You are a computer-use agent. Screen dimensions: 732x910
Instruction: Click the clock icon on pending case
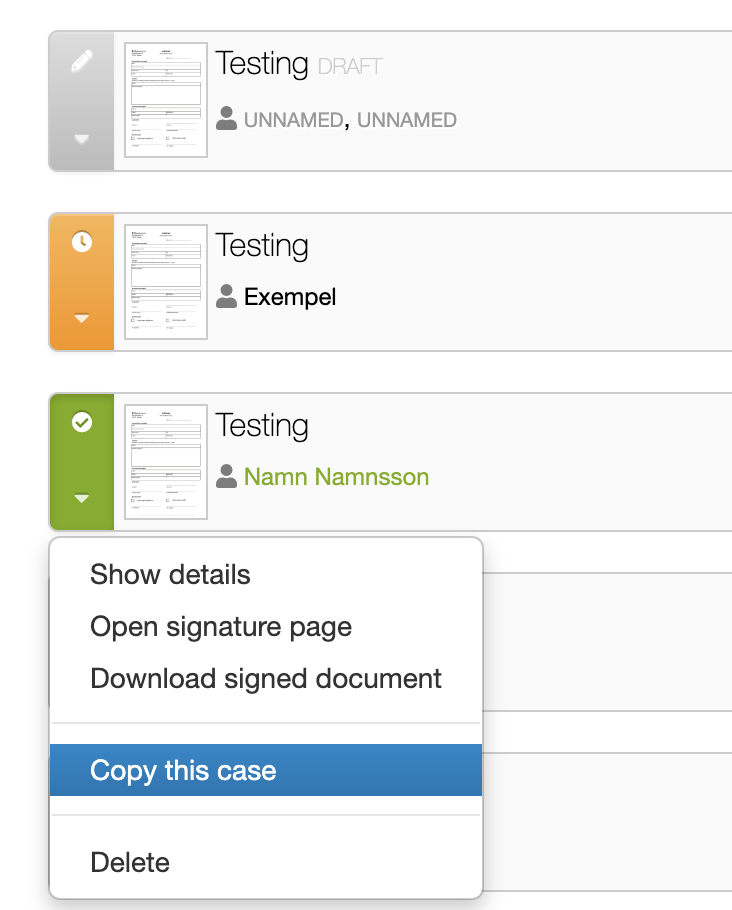click(82, 241)
